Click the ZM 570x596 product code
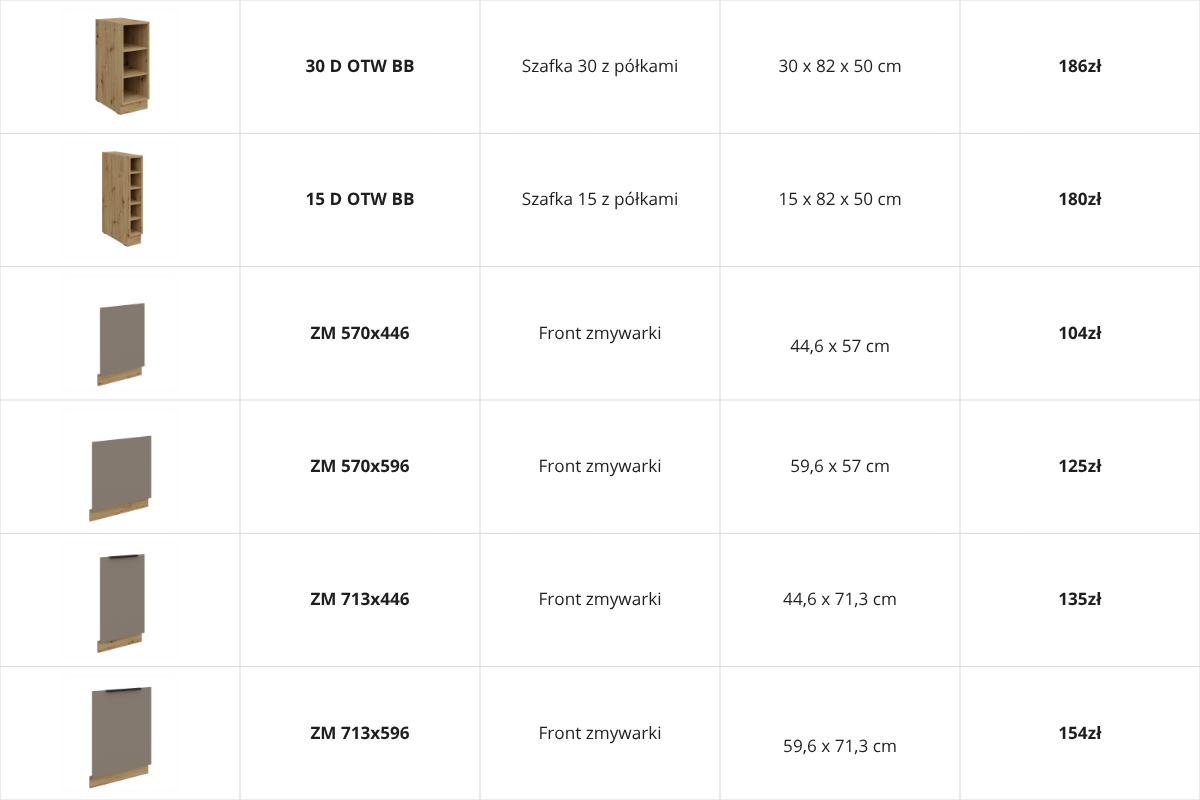 (360, 466)
